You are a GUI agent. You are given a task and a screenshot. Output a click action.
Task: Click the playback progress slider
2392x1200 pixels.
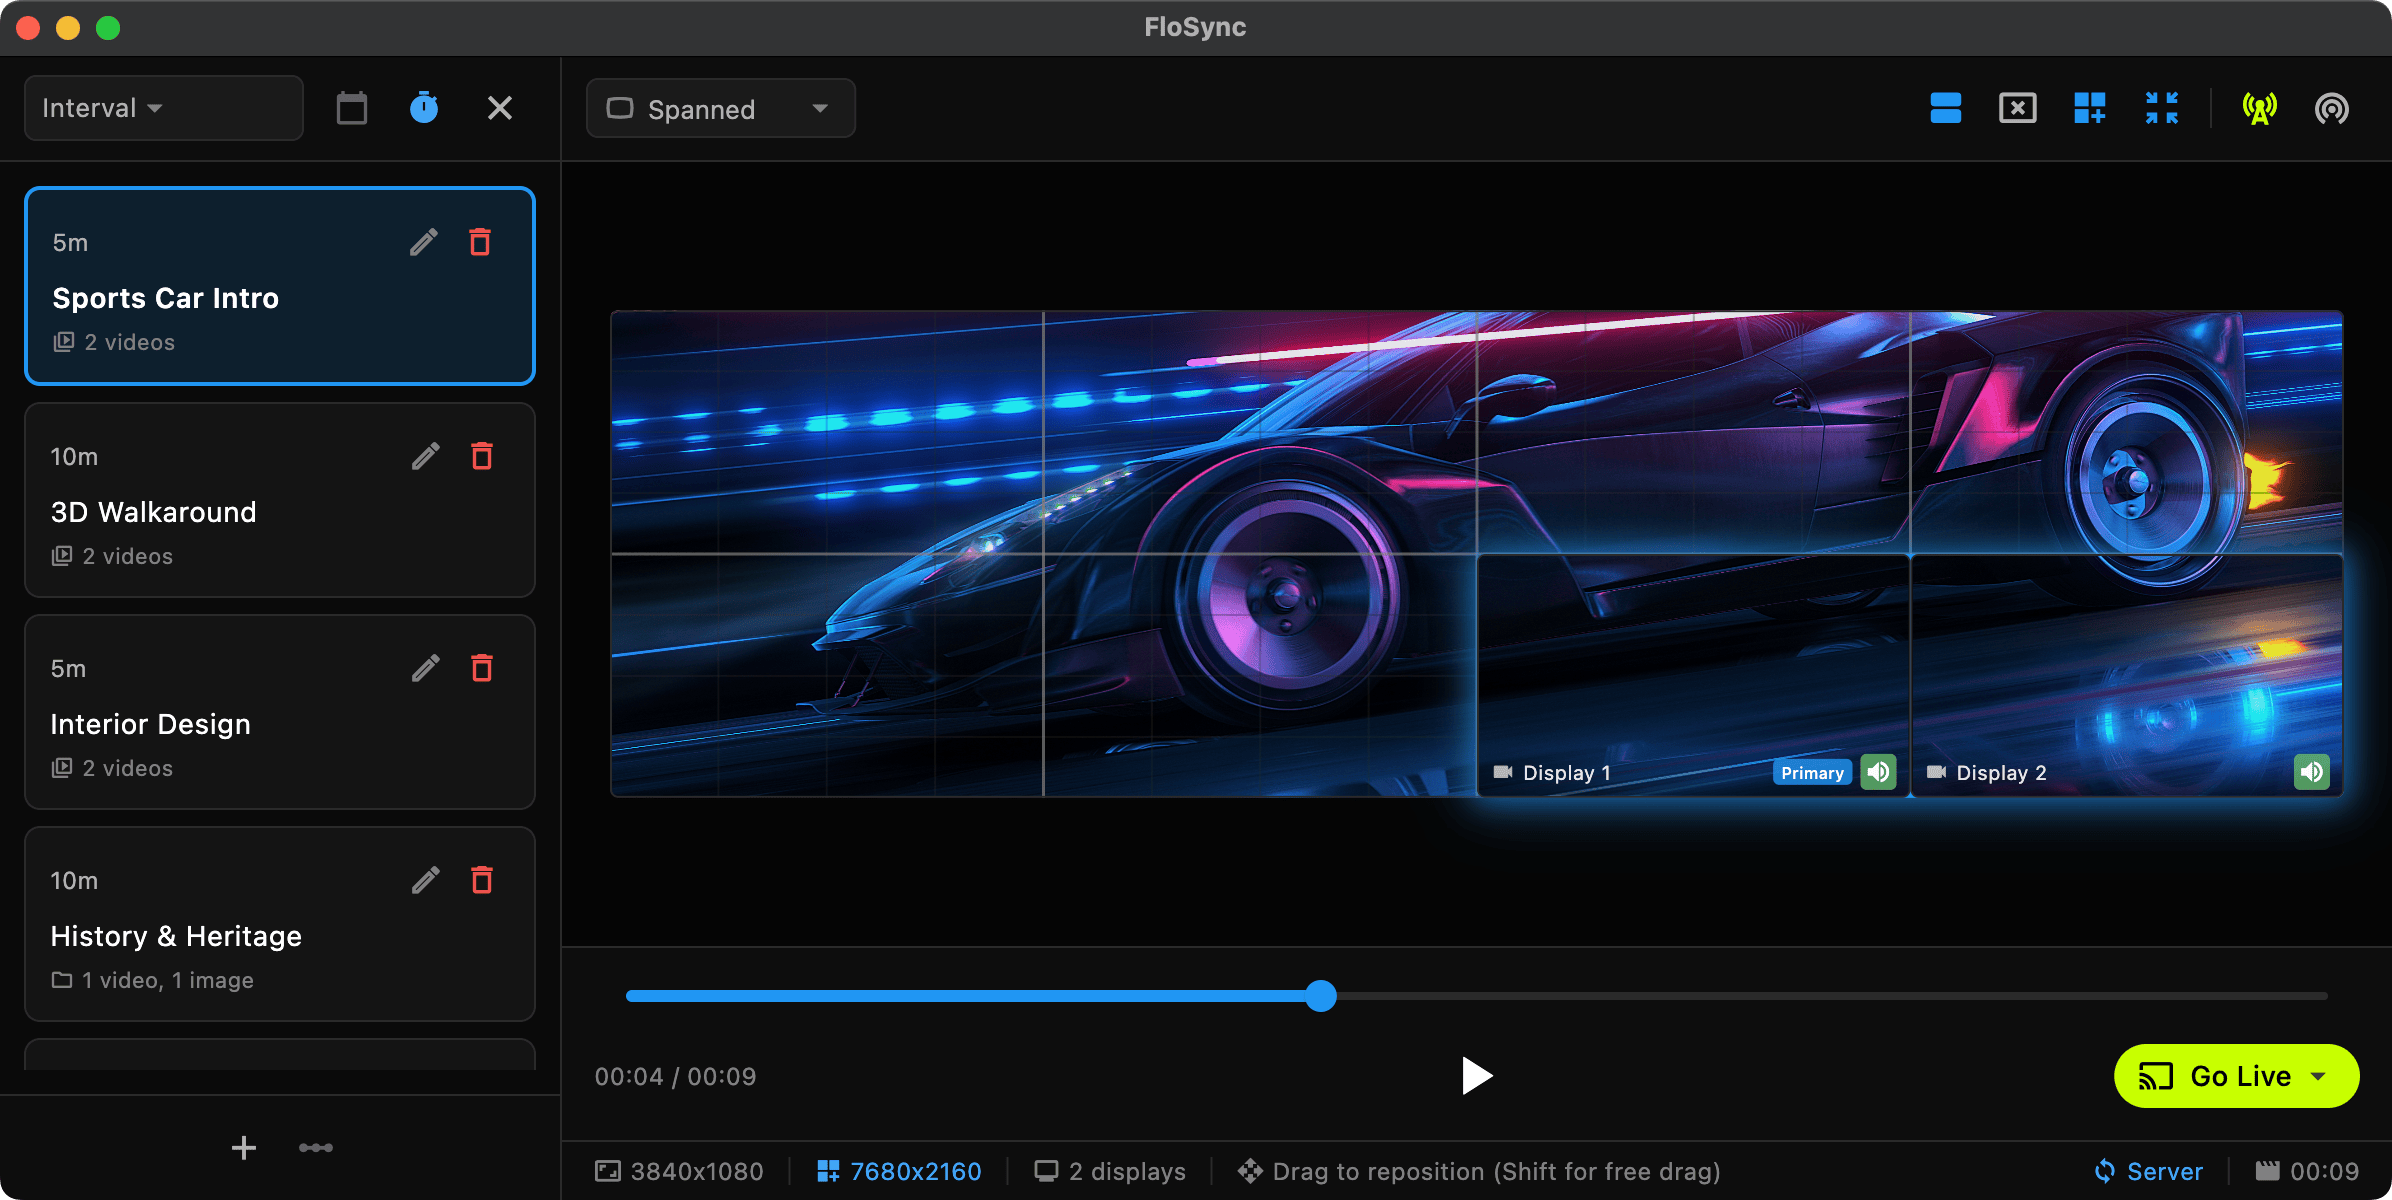(x=1322, y=996)
